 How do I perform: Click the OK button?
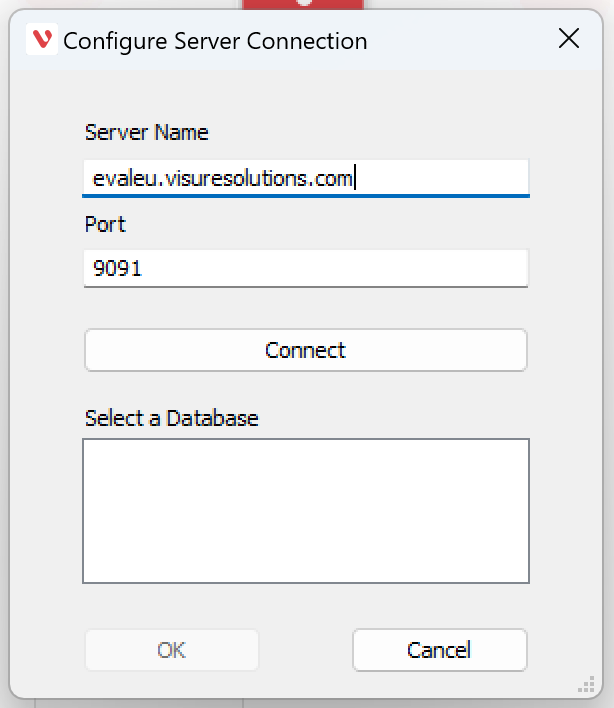pos(172,650)
